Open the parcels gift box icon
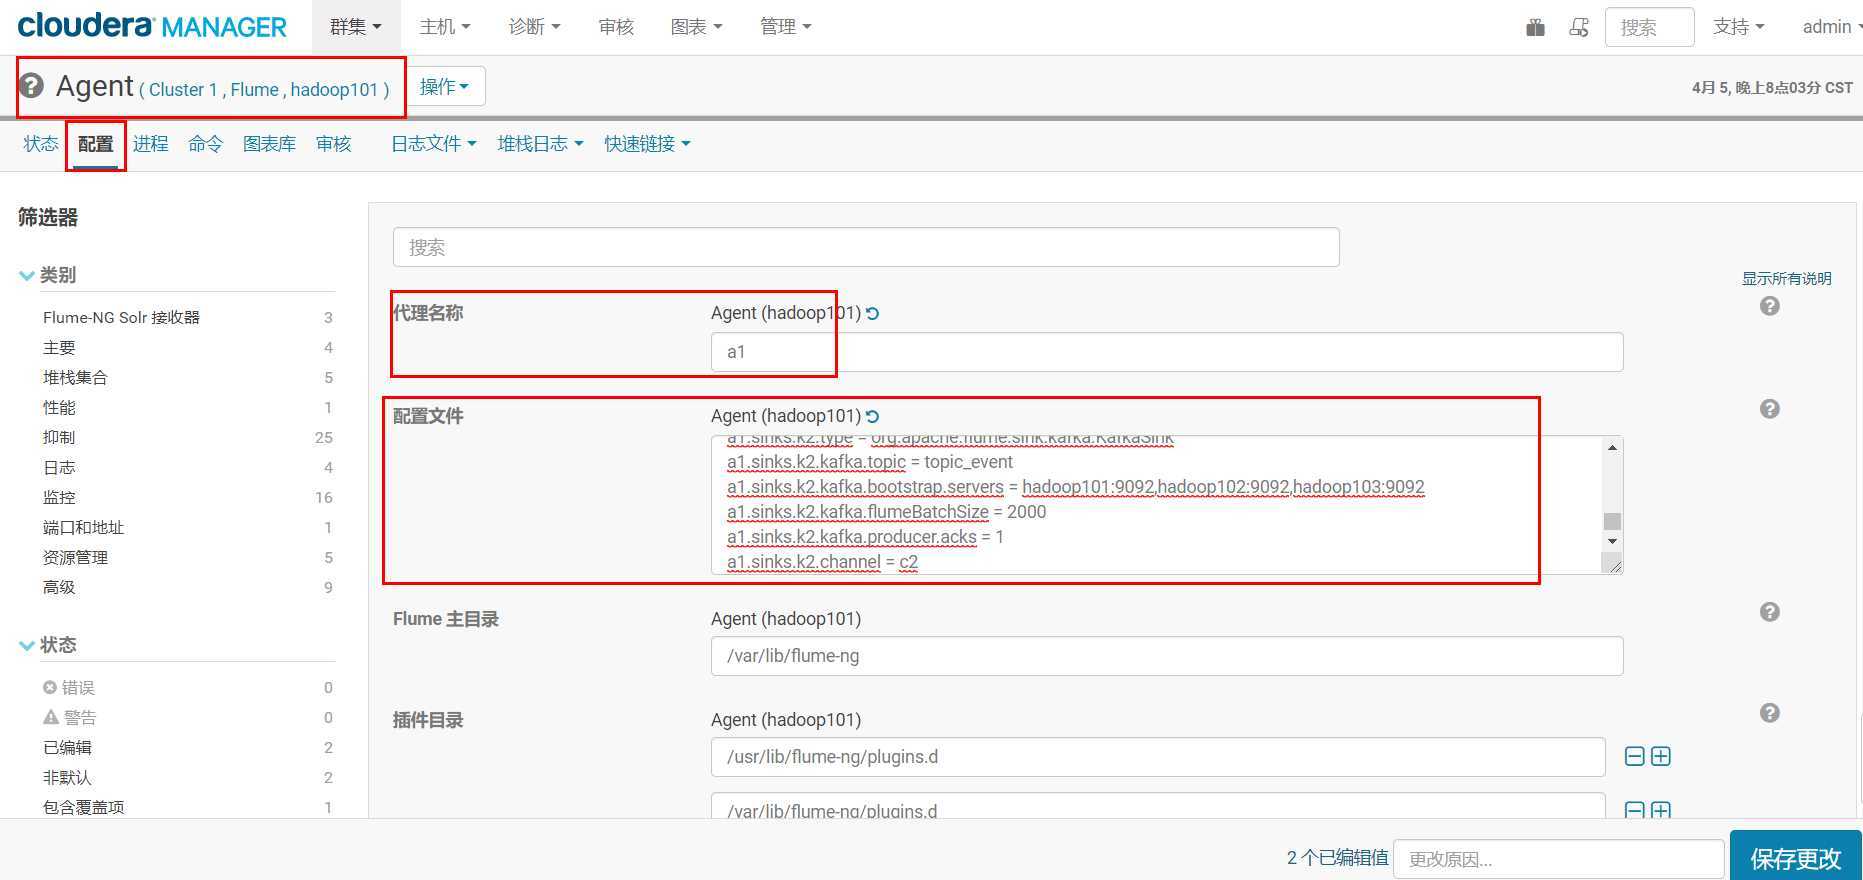Screen dimensions: 1863x880 [1535, 27]
